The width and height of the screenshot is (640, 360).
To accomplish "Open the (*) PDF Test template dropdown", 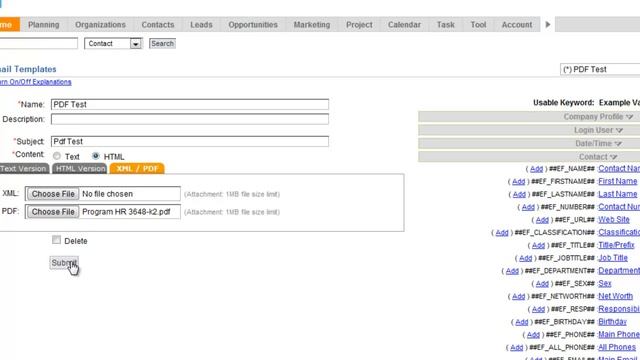I will [x=600, y=69].
